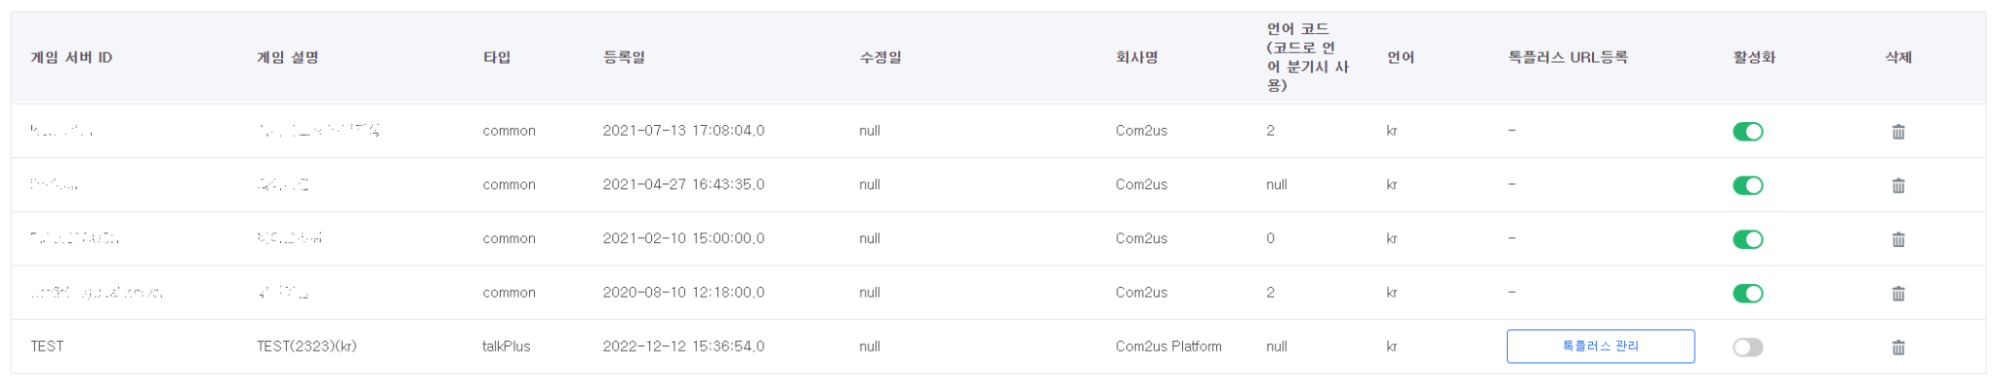Click the Com2us Platform company cell
The height and width of the screenshot is (385, 1999).
tap(1168, 346)
